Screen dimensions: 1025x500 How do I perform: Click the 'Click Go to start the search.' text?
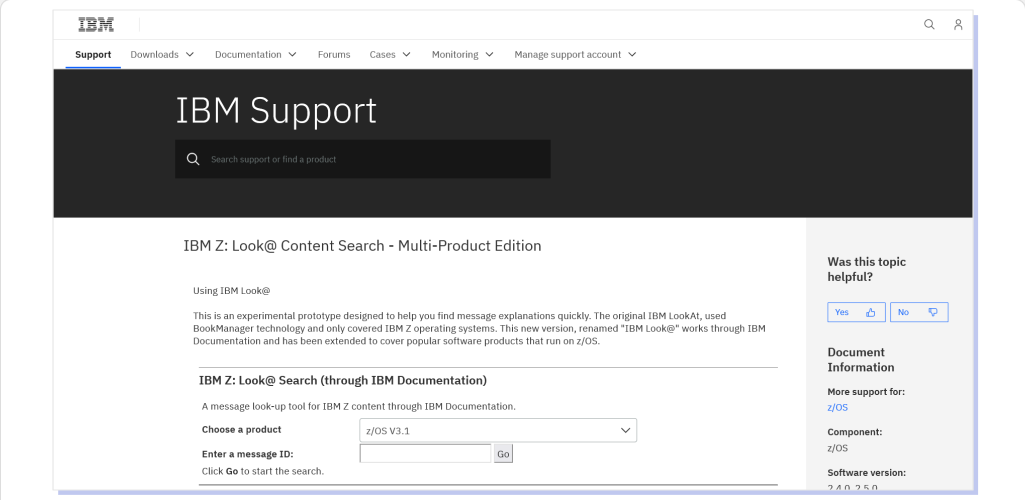point(263,471)
